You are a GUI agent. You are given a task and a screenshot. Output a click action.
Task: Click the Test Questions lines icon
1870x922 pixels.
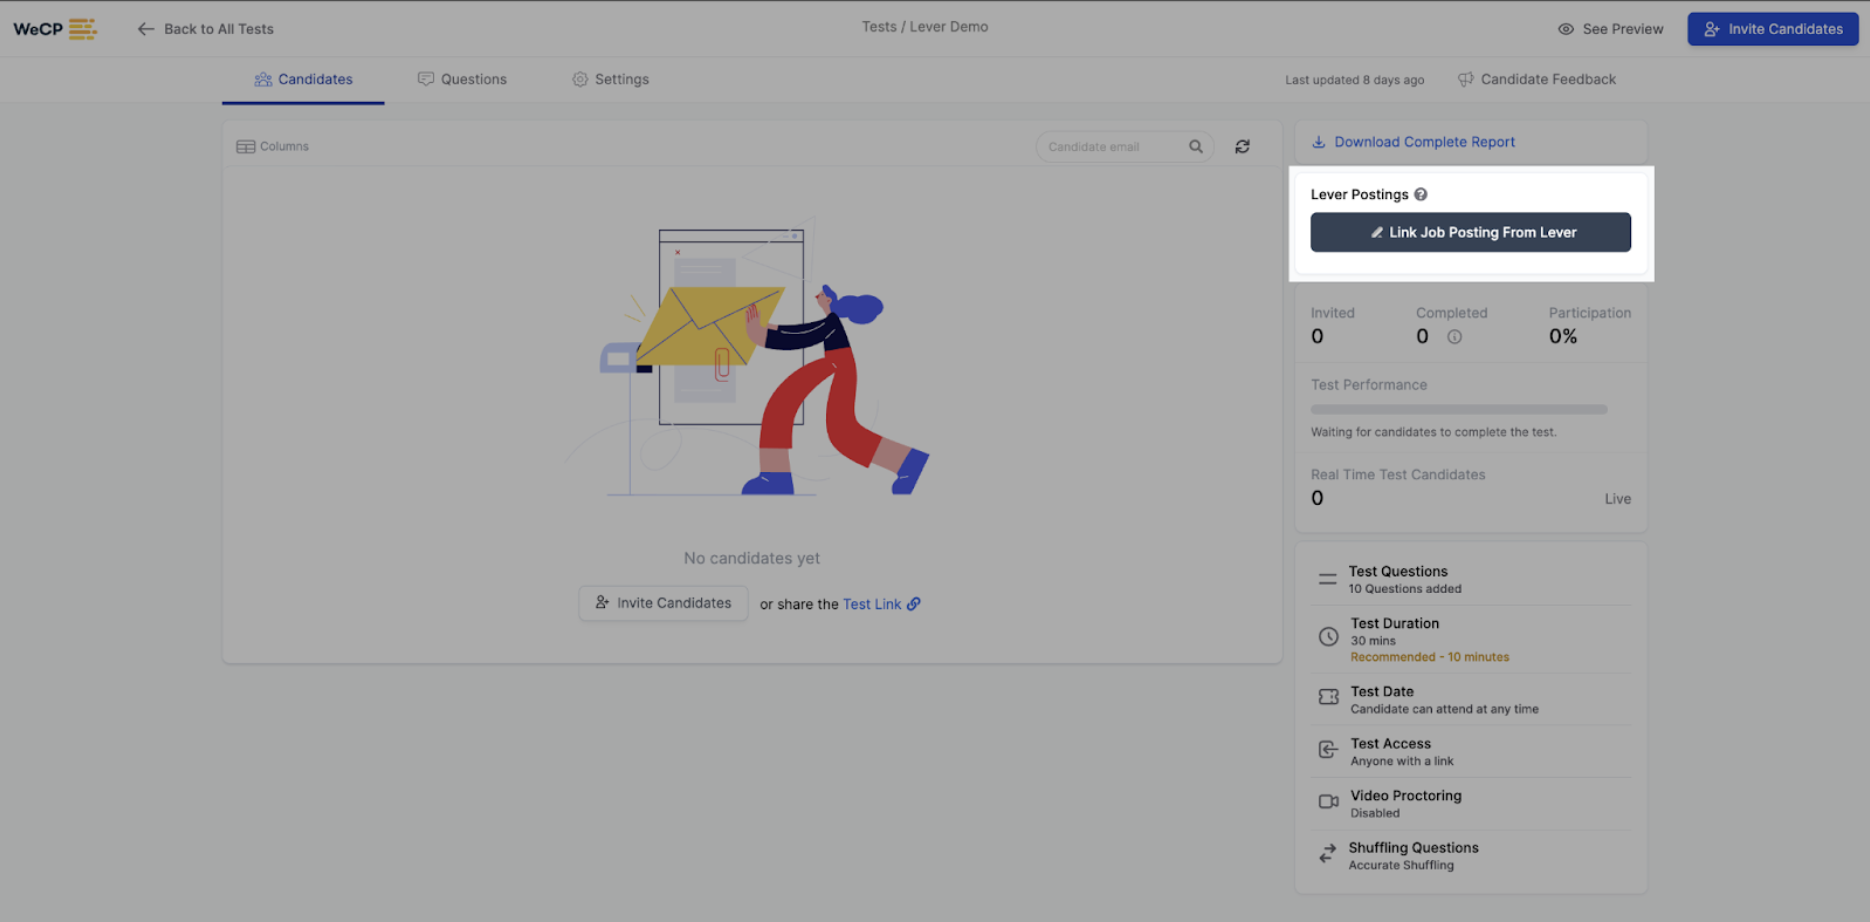1327,579
